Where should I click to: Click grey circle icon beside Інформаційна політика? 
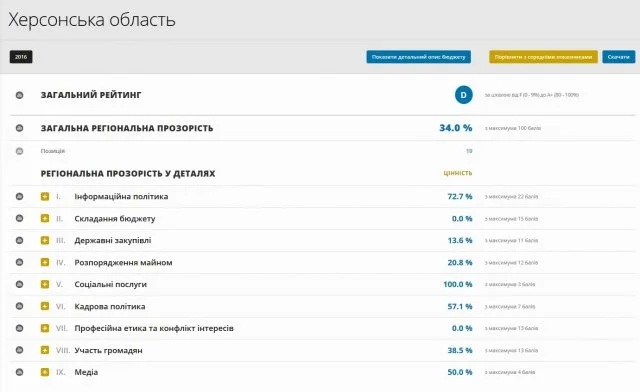tap(19, 196)
